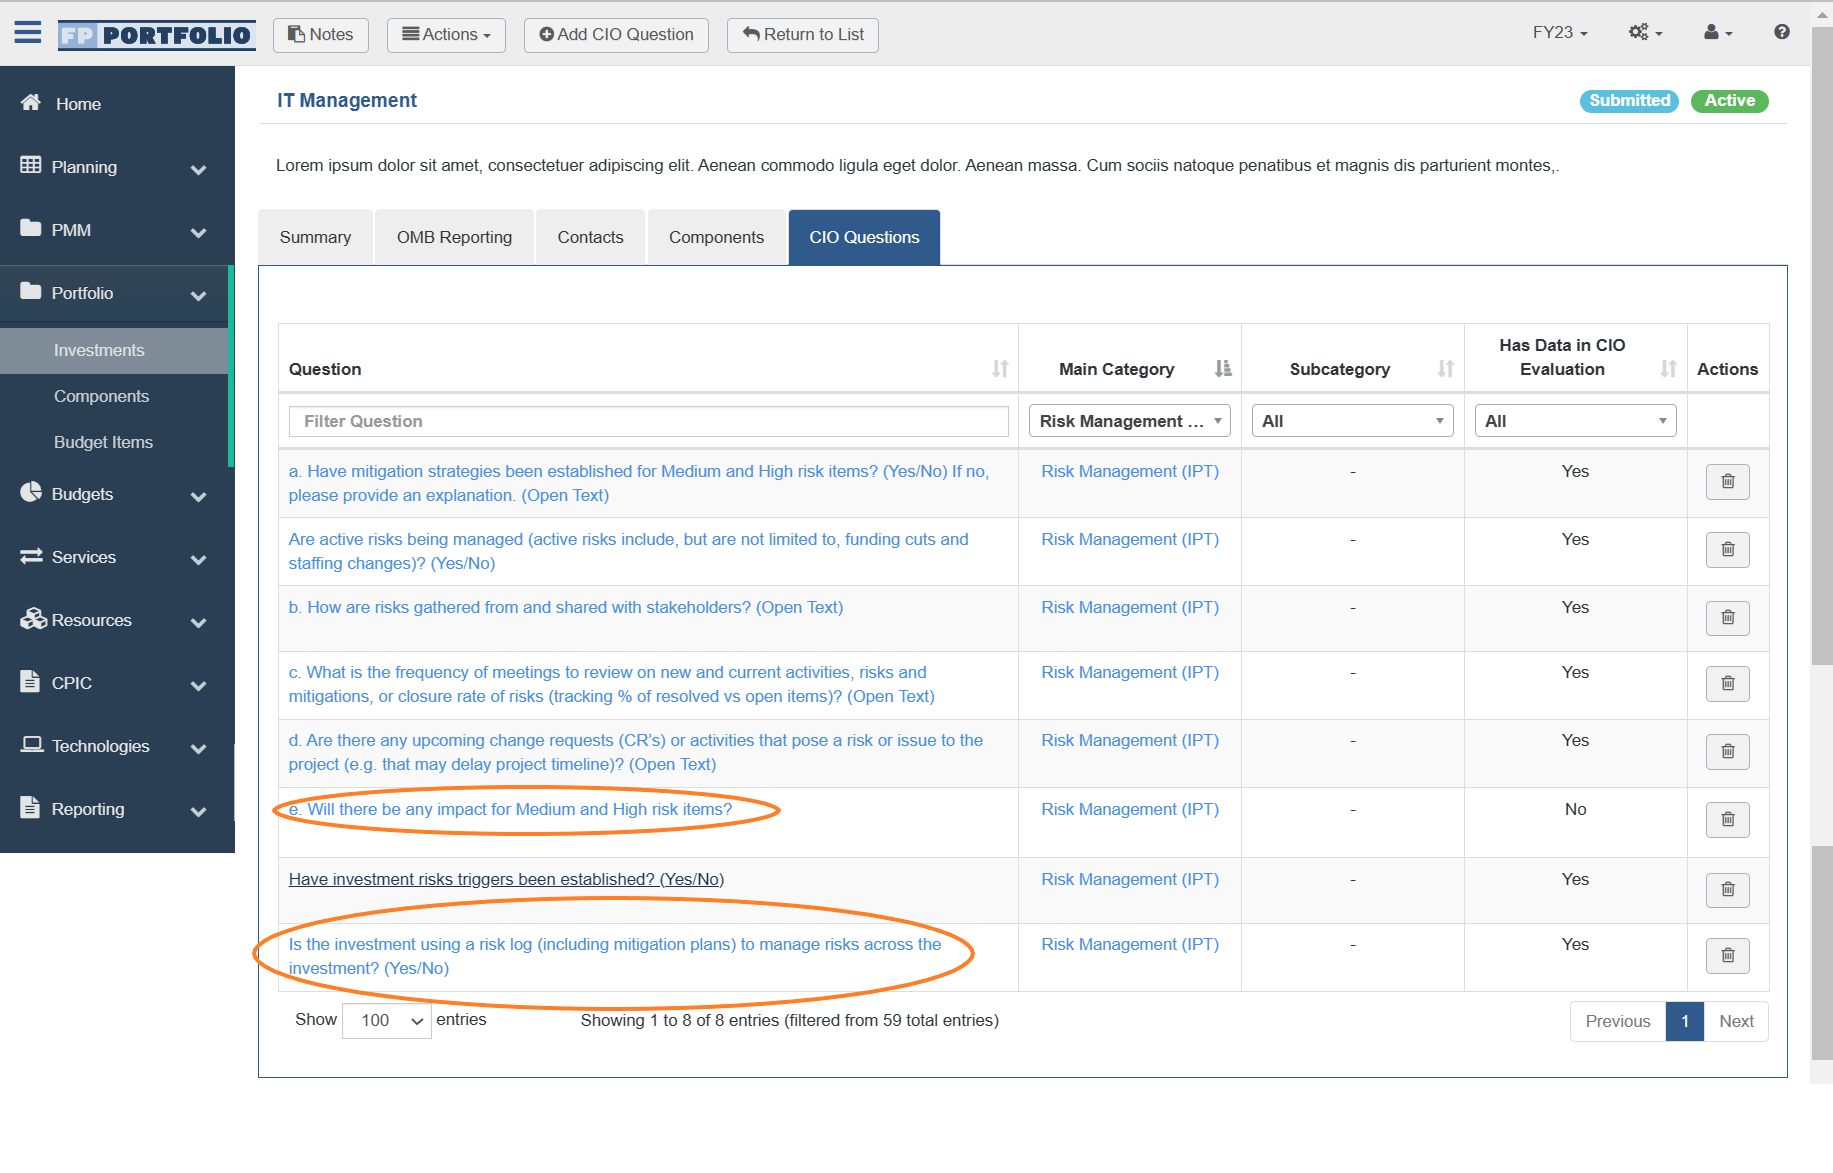Click the Filter Question input field
This screenshot has height=1173, width=1833.
pos(649,421)
